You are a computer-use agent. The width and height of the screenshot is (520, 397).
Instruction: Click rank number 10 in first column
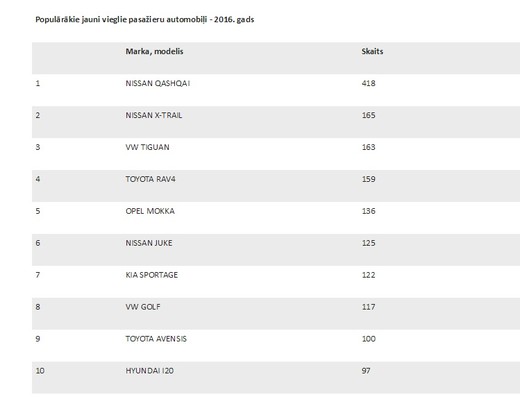tap(40, 371)
